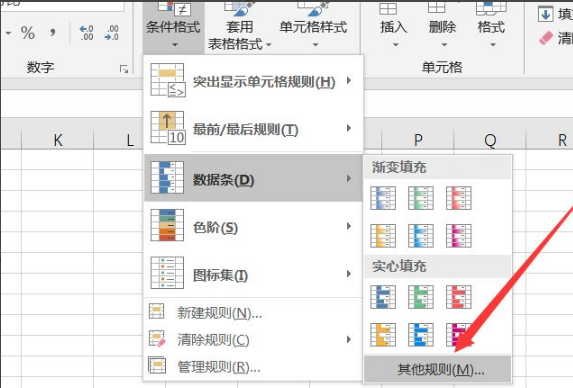Open the 清除规则 submenu
Screen dimensions: 573x388
(253, 339)
